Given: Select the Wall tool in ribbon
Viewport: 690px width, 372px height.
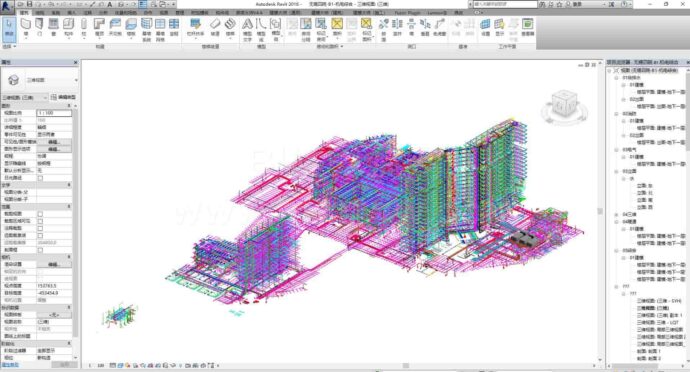Looking at the screenshot, I should pyautogui.click(x=26, y=26).
